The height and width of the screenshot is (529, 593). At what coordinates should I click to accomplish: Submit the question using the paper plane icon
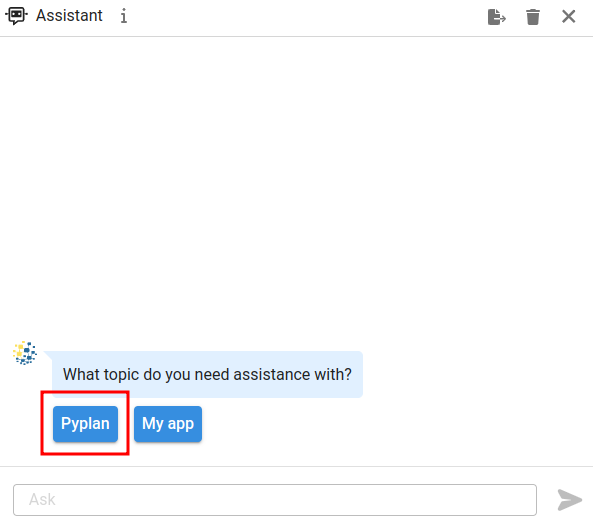570,500
